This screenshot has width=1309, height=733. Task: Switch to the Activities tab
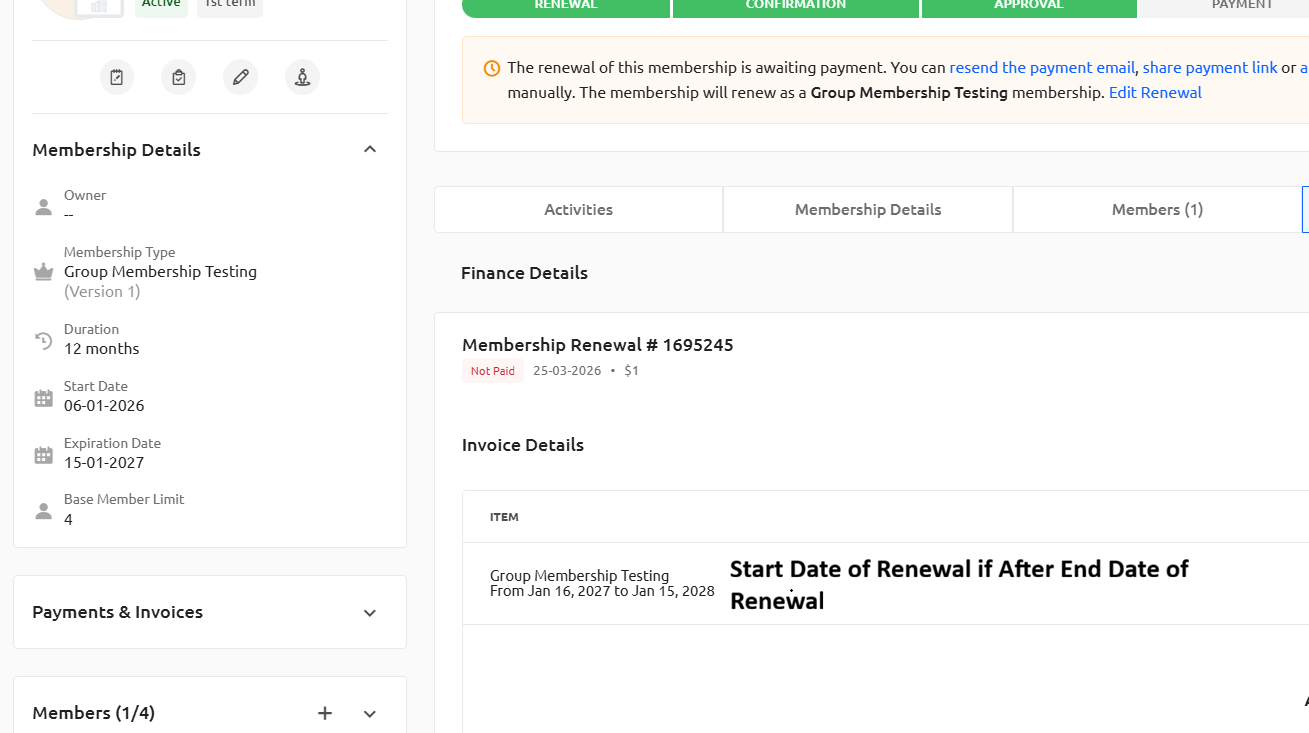pyautogui.click(x=578, y=209)
